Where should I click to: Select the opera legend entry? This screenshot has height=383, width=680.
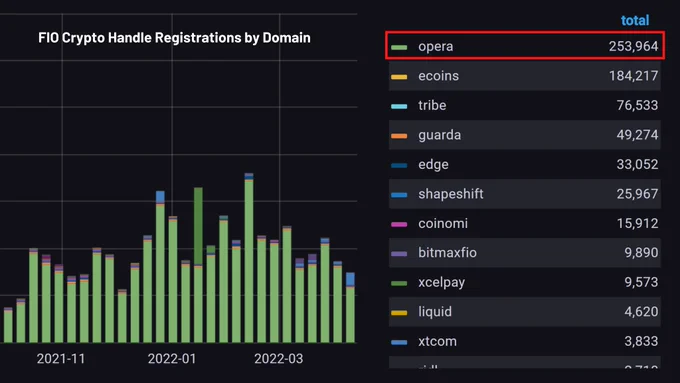tap(525, 46)
